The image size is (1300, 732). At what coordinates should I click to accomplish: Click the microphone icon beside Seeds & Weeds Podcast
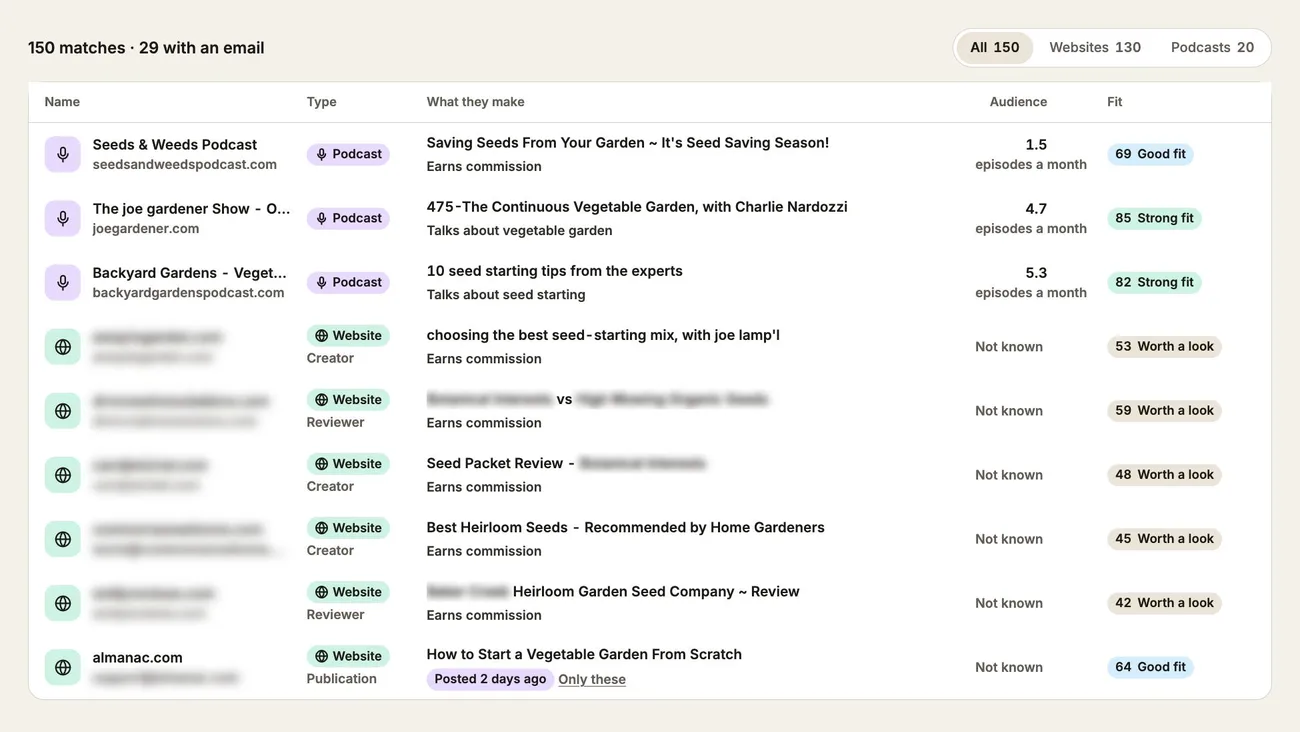pos(63,154)
